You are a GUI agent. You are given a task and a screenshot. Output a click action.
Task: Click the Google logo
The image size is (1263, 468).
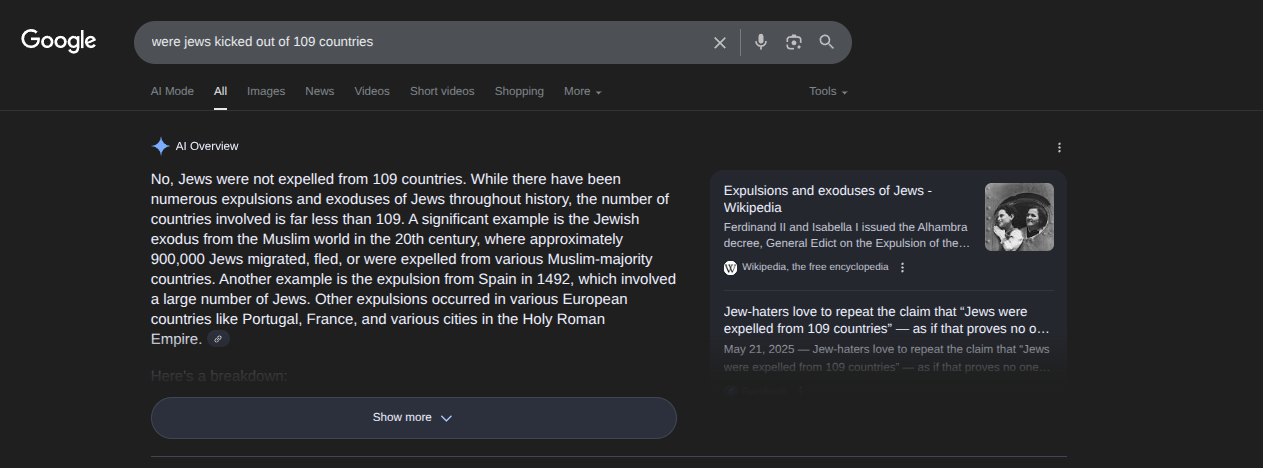59,41
